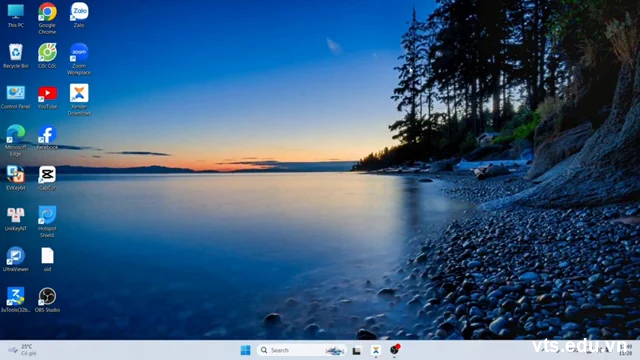
Task: Select the UniKeyNT desktop icon
Action: point(16,219)
